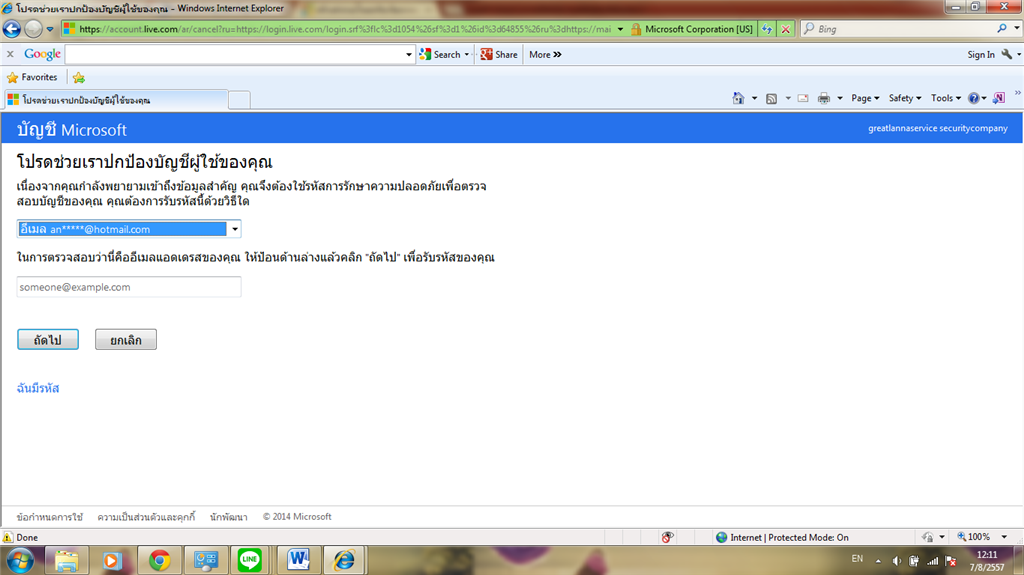This screenshot has height=575, width=1024.
Task: Open ข้อกำหนดการใช้ terms footer link
Action: pyautogui.click(x=50, y=517)
